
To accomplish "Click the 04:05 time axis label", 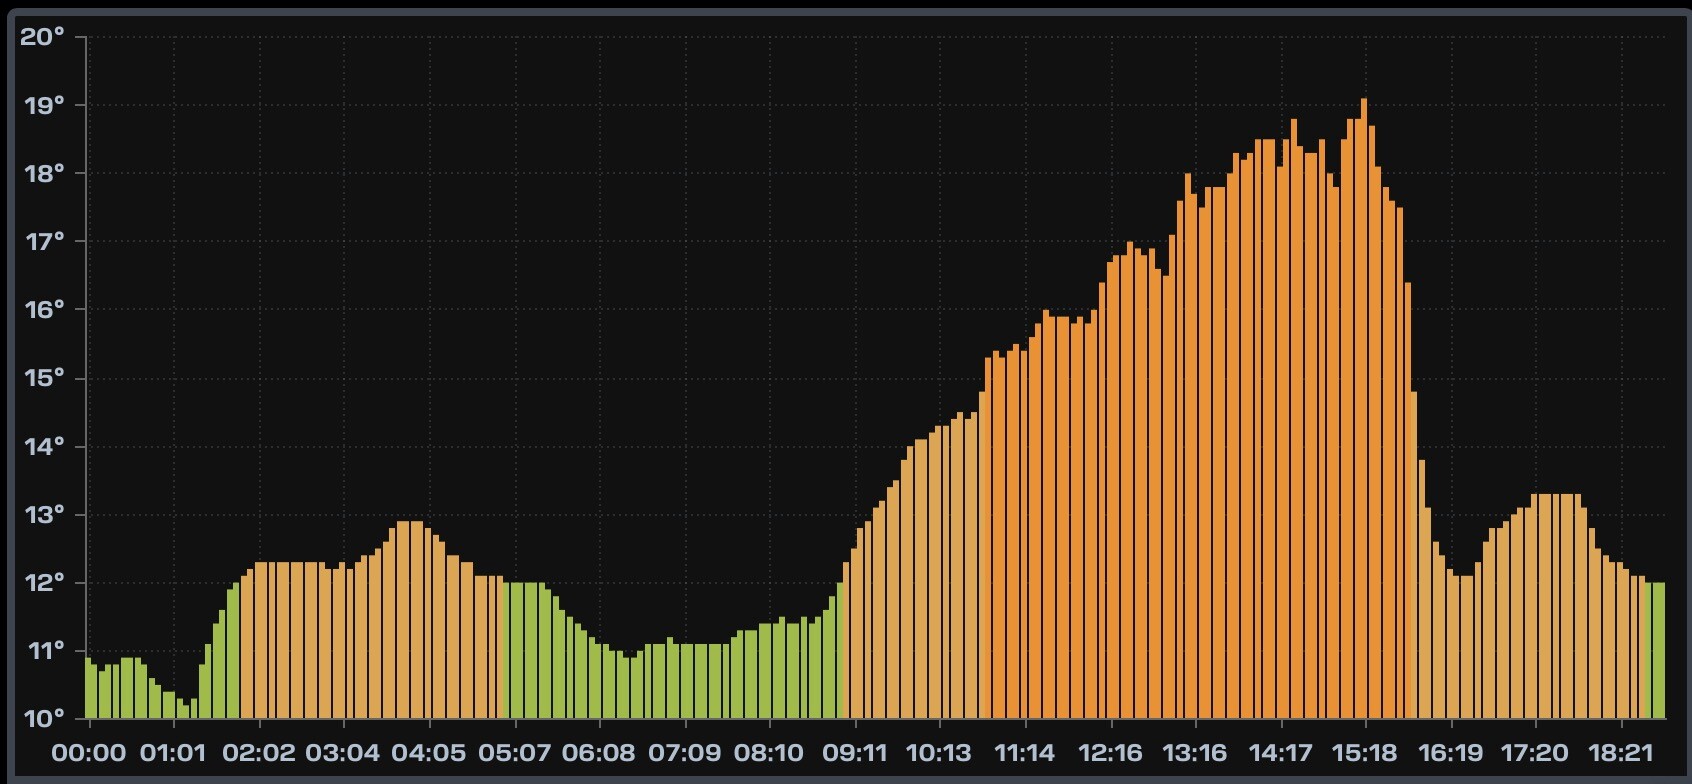I will coord(429,752).
